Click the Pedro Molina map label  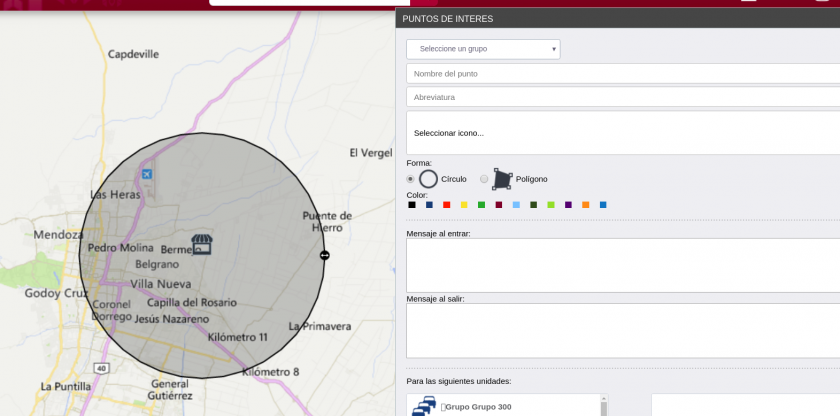[x=121, y=248]
